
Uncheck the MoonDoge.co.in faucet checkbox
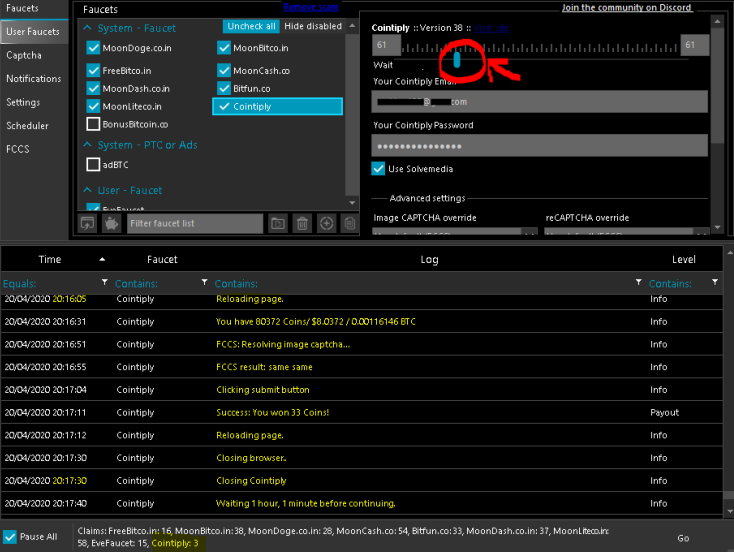point(93,48)
